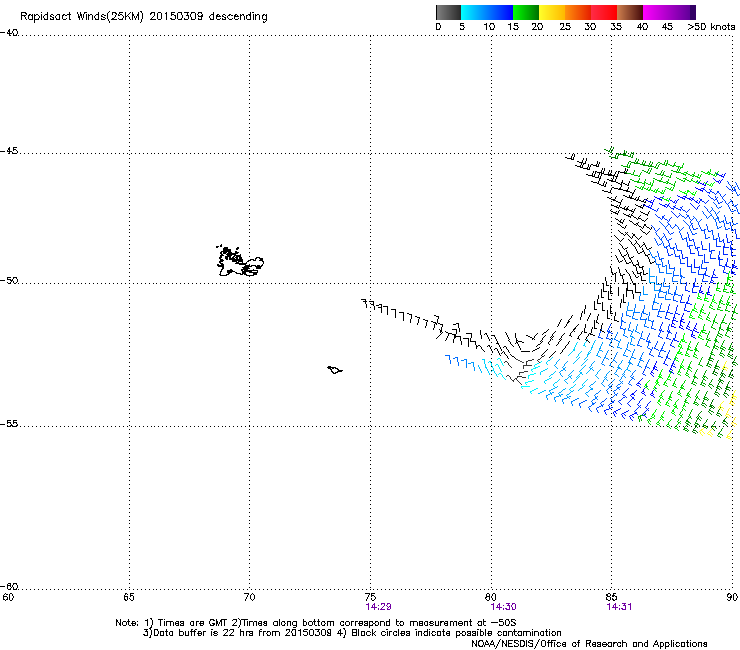The width and height of the screenshot is (740, 650).
Task: Click the gray 0-5 knots color segment
Action: [x=448, y=12]
